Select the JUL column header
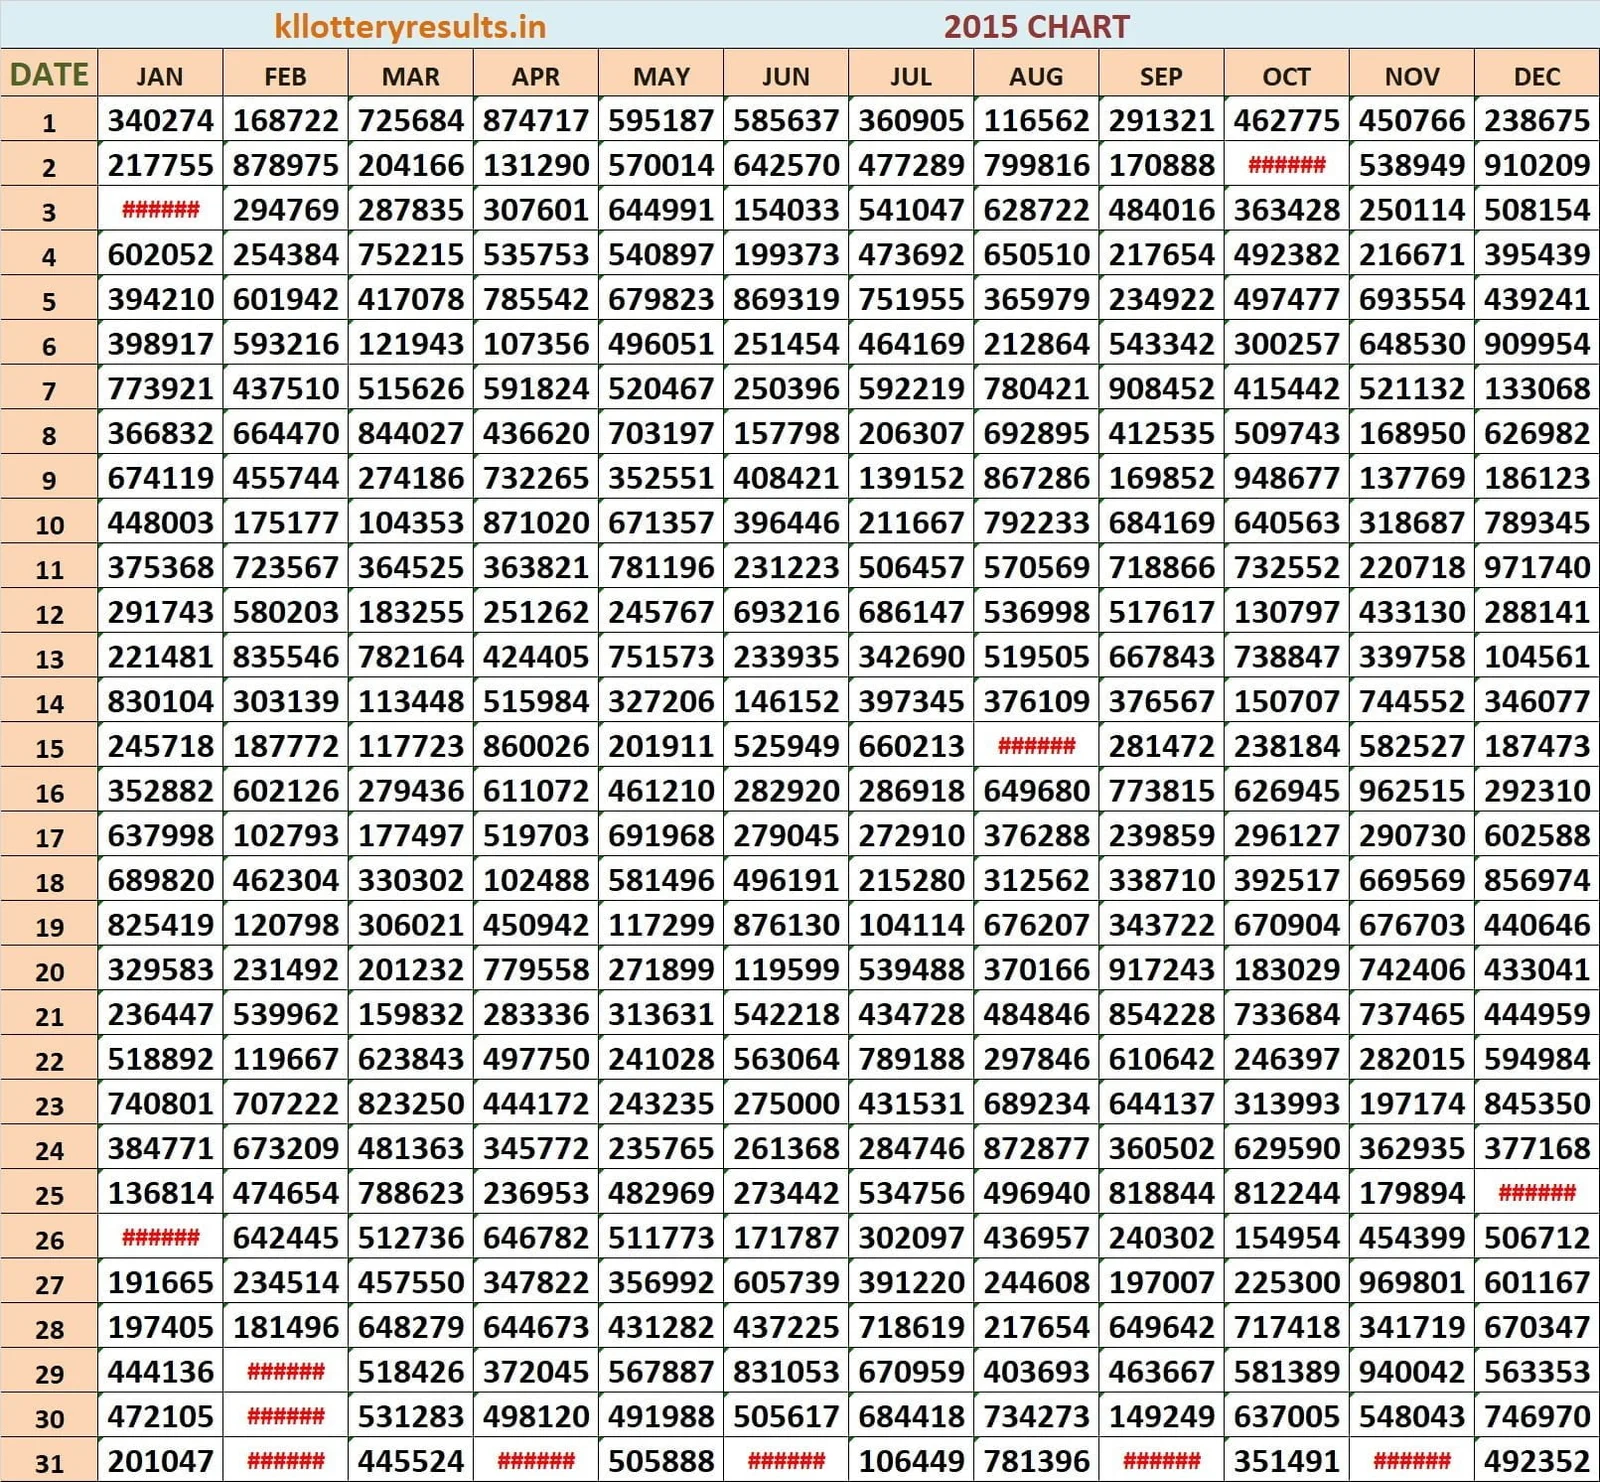Image resolution: width=1600 pixels, height=1482 pixels. click(910, 75)
